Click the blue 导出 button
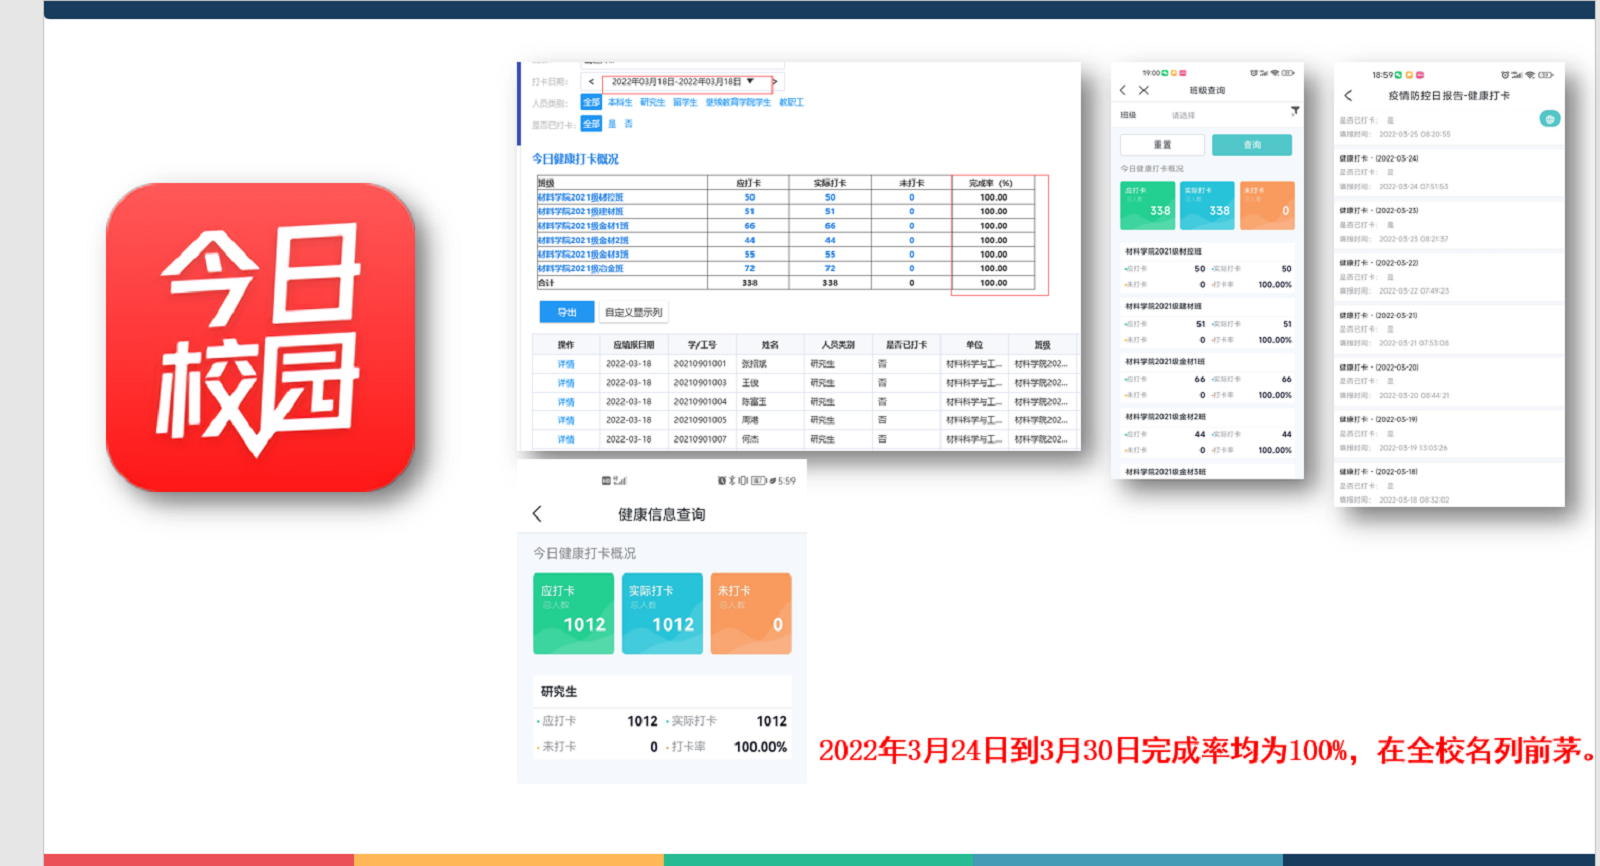The image size is (1600, 866). [567, 312]
